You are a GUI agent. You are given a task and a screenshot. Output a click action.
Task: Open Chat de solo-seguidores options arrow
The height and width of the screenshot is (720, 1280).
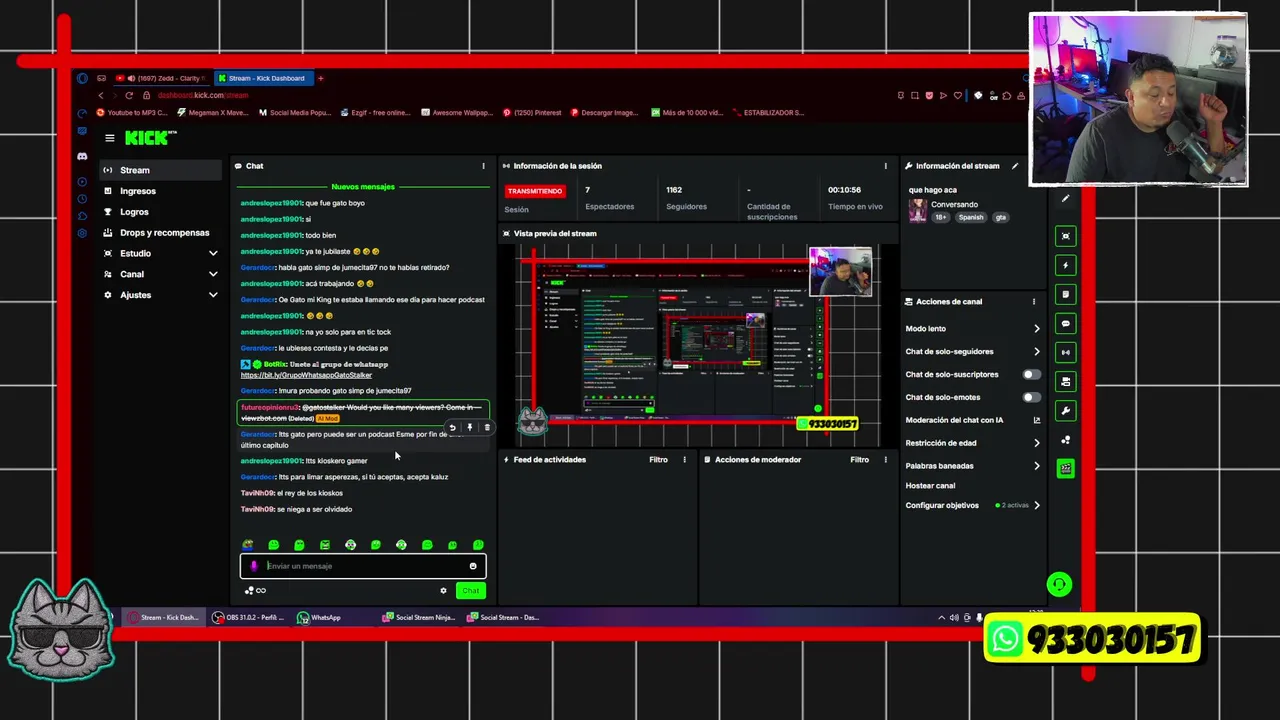tap(1036, 352)
